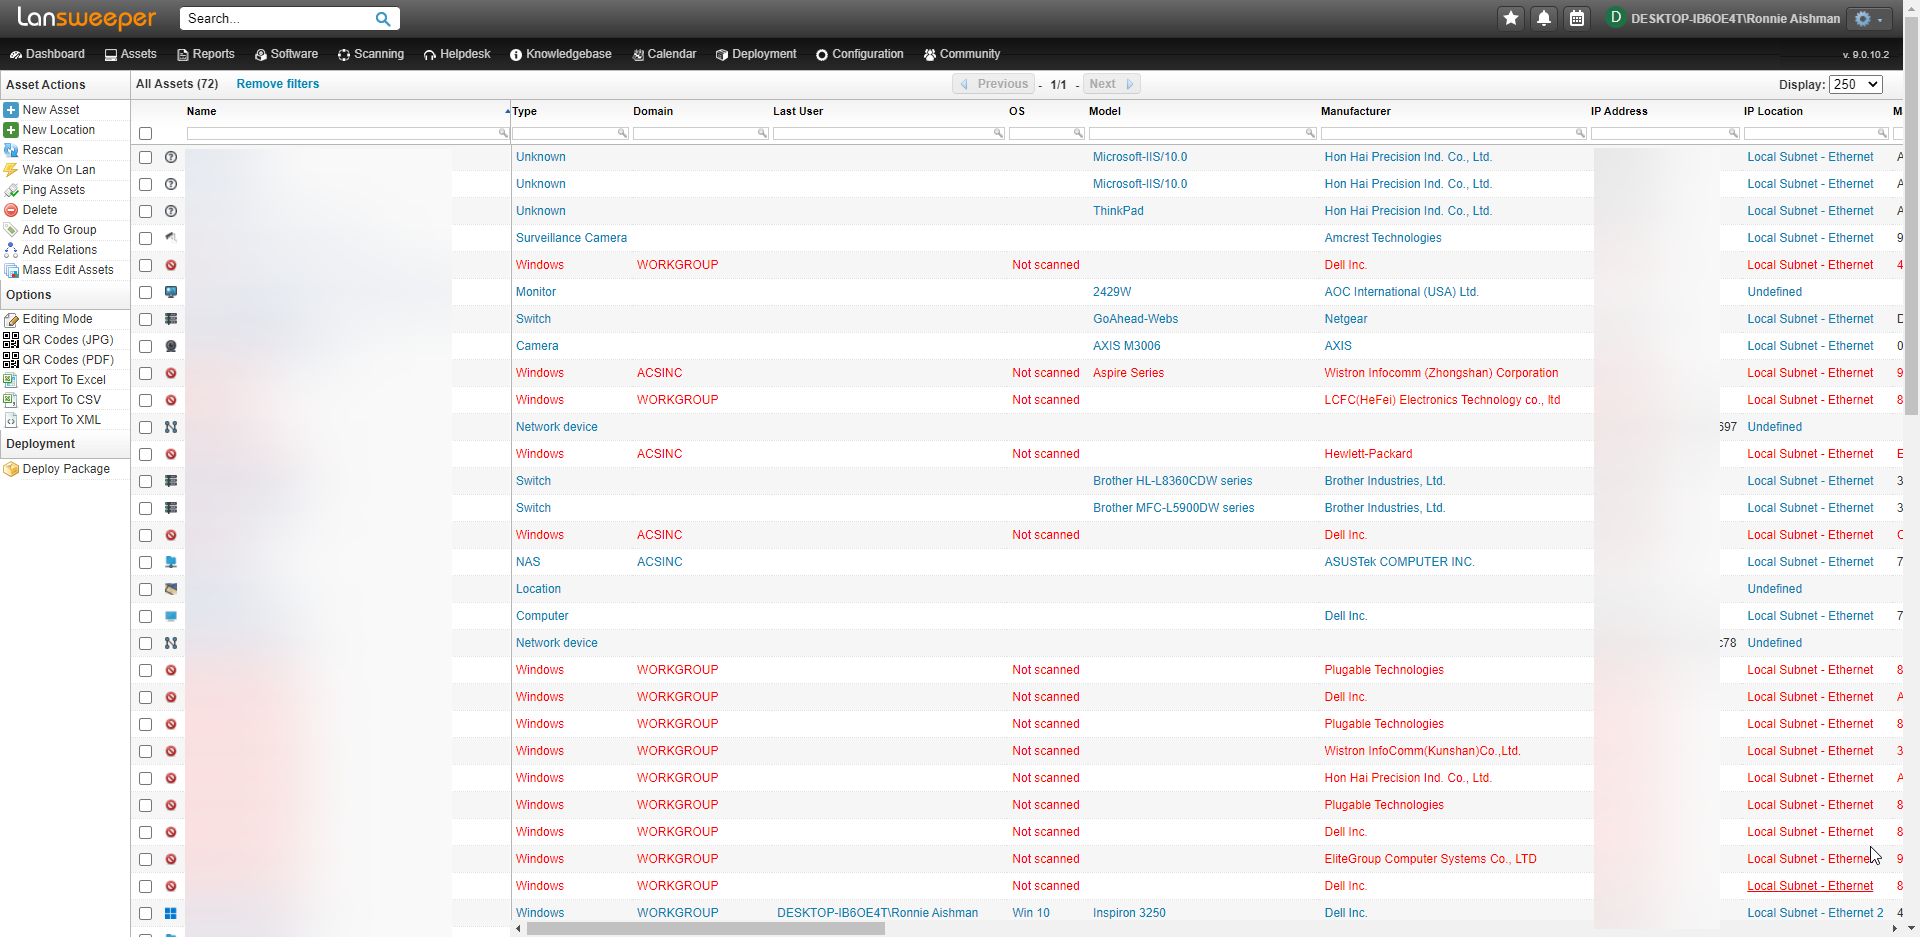Open the Dashboard menu

coord(47,54)
